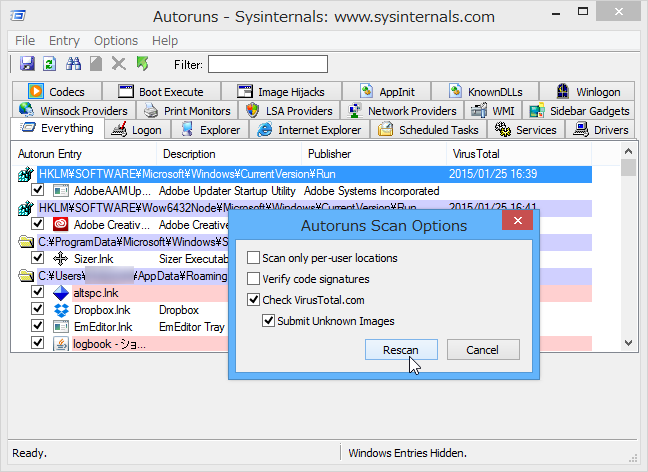Uncheck the Adobe Creative Cloud entry checkbox
The height and width of the screenshot is (472, 648).
(38, 224)
